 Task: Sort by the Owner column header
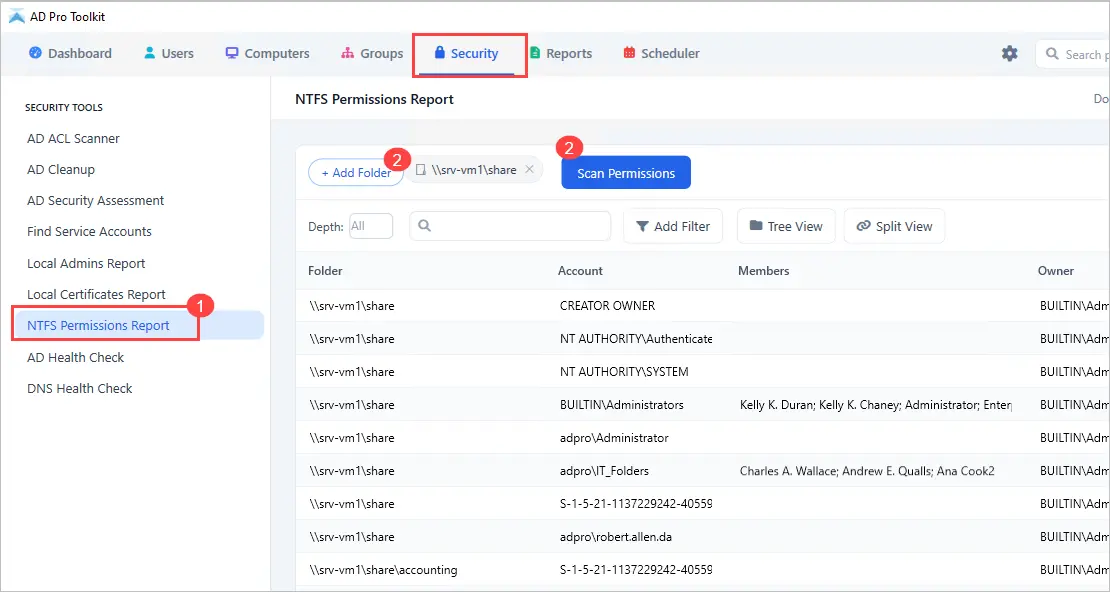tap(1055, 271)
